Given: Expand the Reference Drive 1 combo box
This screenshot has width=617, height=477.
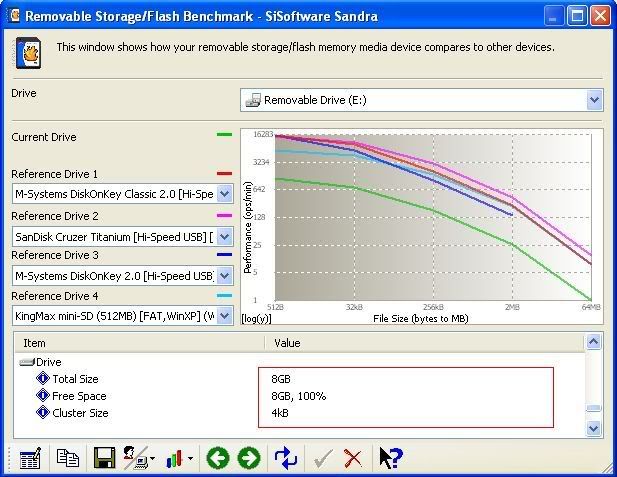Looking at the screenshot, I should pos(224,194).
